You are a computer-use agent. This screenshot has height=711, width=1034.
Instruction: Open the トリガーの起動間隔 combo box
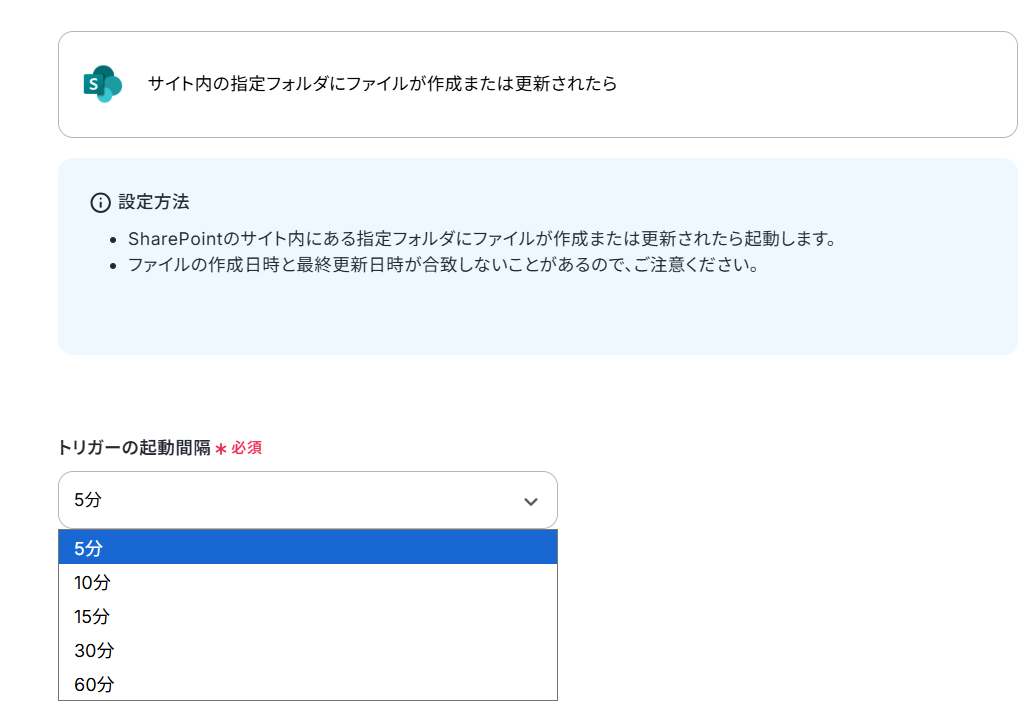(308, 500)
